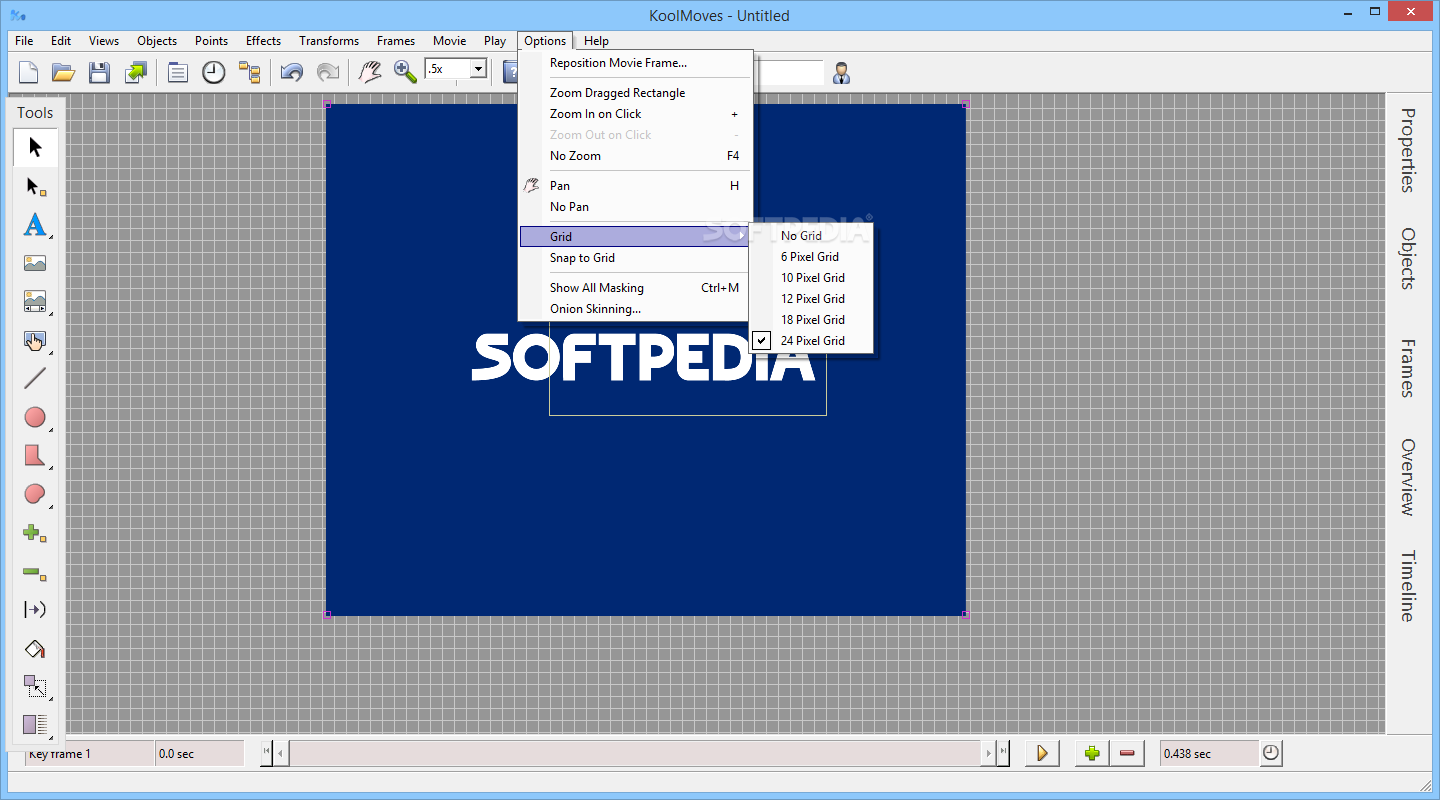Open the Views menu
Viewport: 1440px width, 800px height.
pyautogui.click(x=104, y=41)
